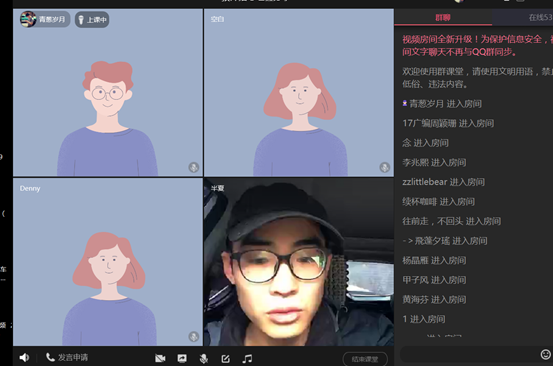Click the 半夏 name label
This screenshot has height=366, width=553.
pos(217,188)
